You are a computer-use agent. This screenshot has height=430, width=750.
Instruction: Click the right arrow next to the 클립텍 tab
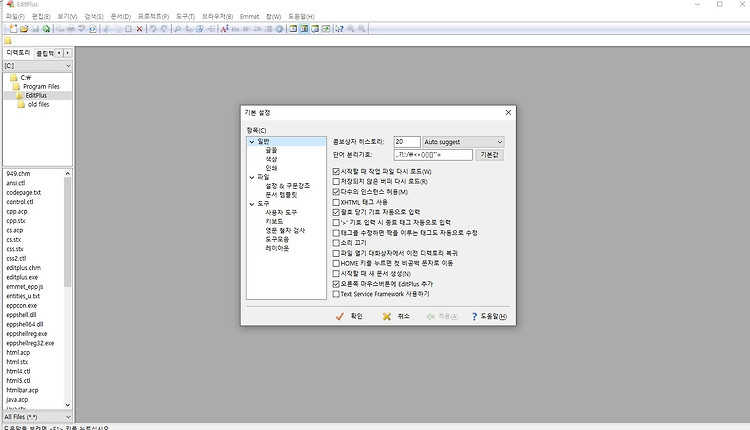67,53
